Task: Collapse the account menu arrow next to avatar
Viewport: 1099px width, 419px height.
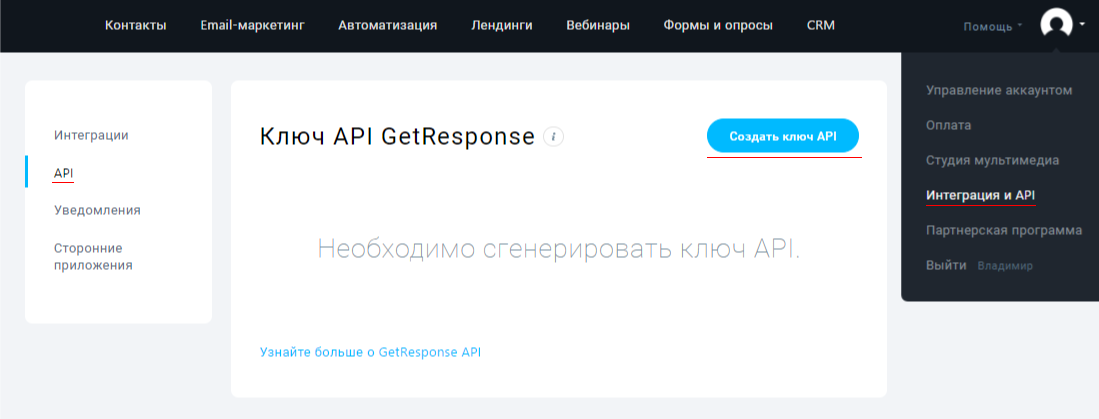Action: pyautogui.click(x=1083, y=23)
